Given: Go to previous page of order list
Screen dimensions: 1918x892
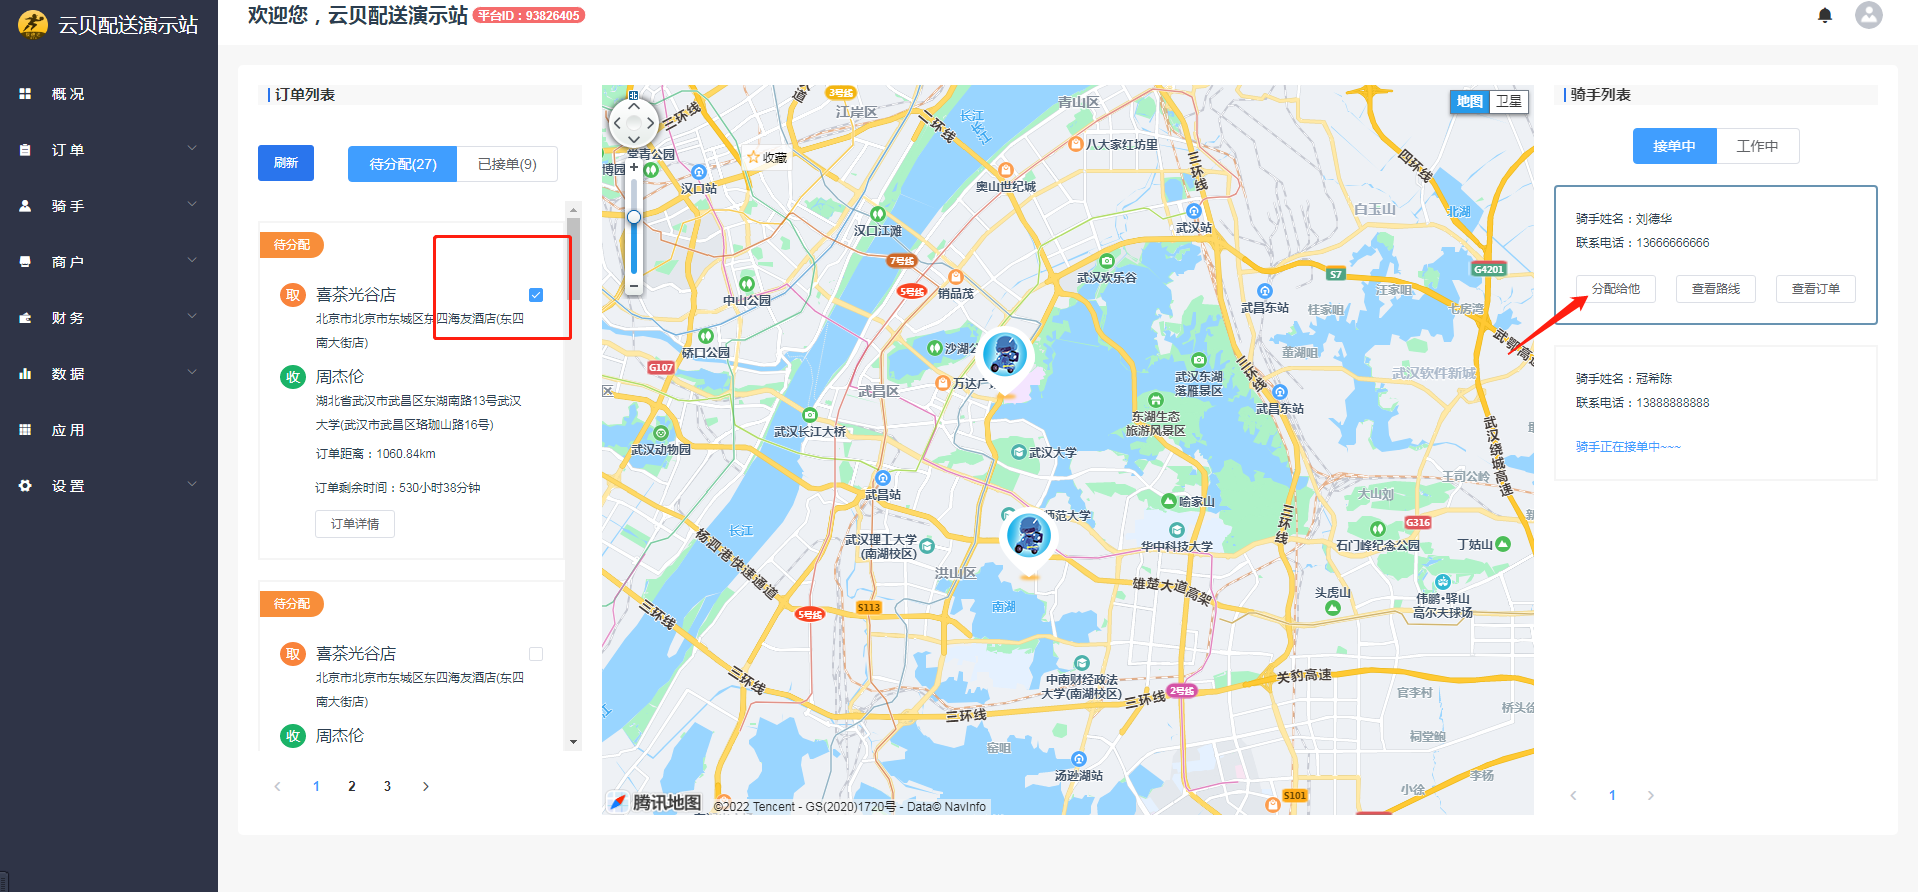Looking at the screenshot, I should (x=277, y=787).
